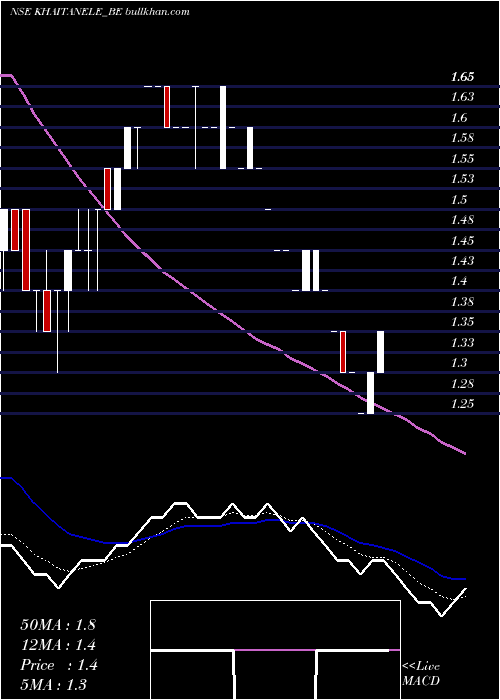This screenshot has width=500, height=700.
Task: Select the last white candle rising to 1.35
Action: click(380, 352)
